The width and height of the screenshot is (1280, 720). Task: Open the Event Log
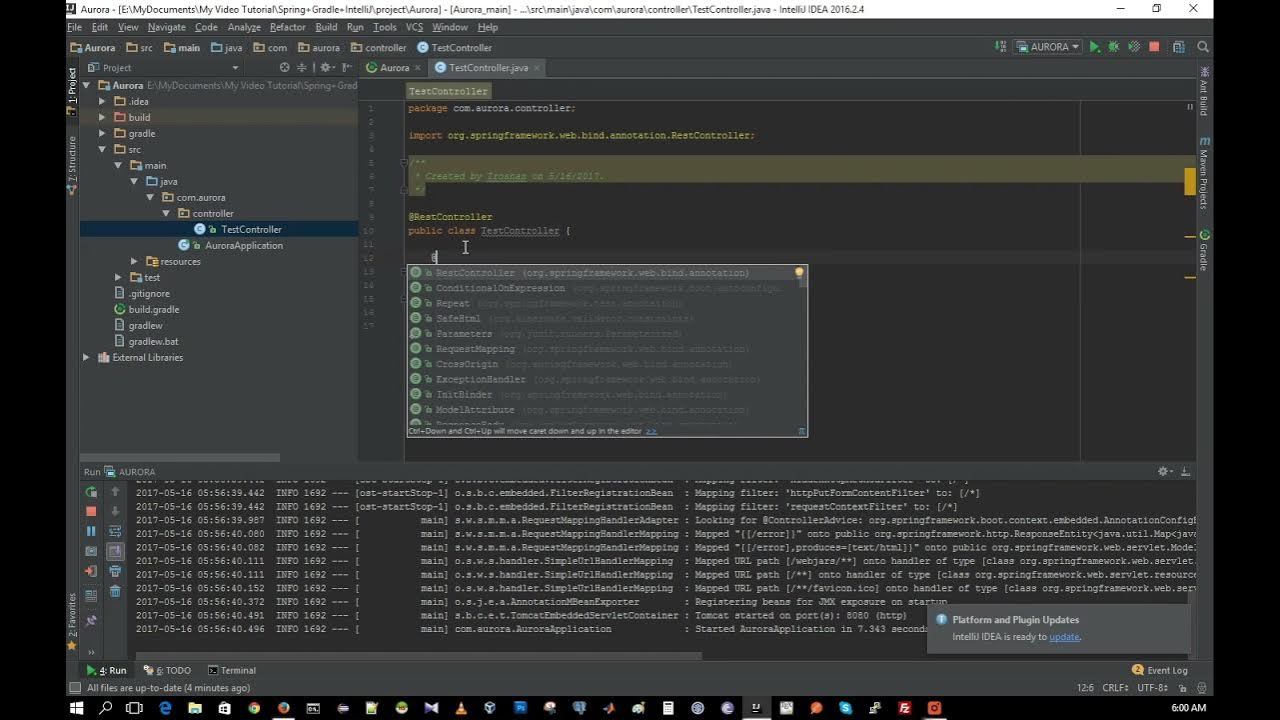point(1160,670)
